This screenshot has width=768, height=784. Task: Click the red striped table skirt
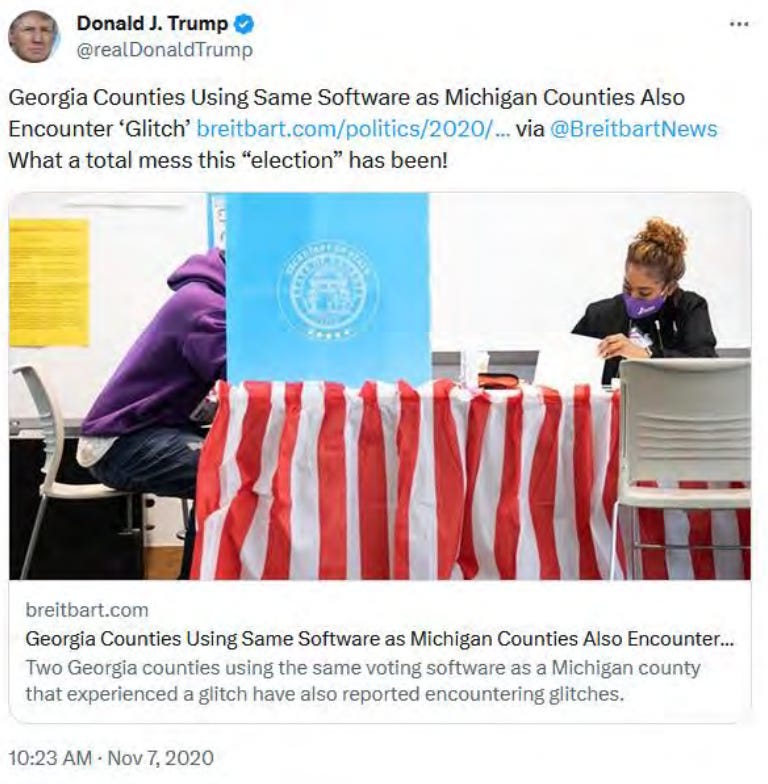coord(405,480)
